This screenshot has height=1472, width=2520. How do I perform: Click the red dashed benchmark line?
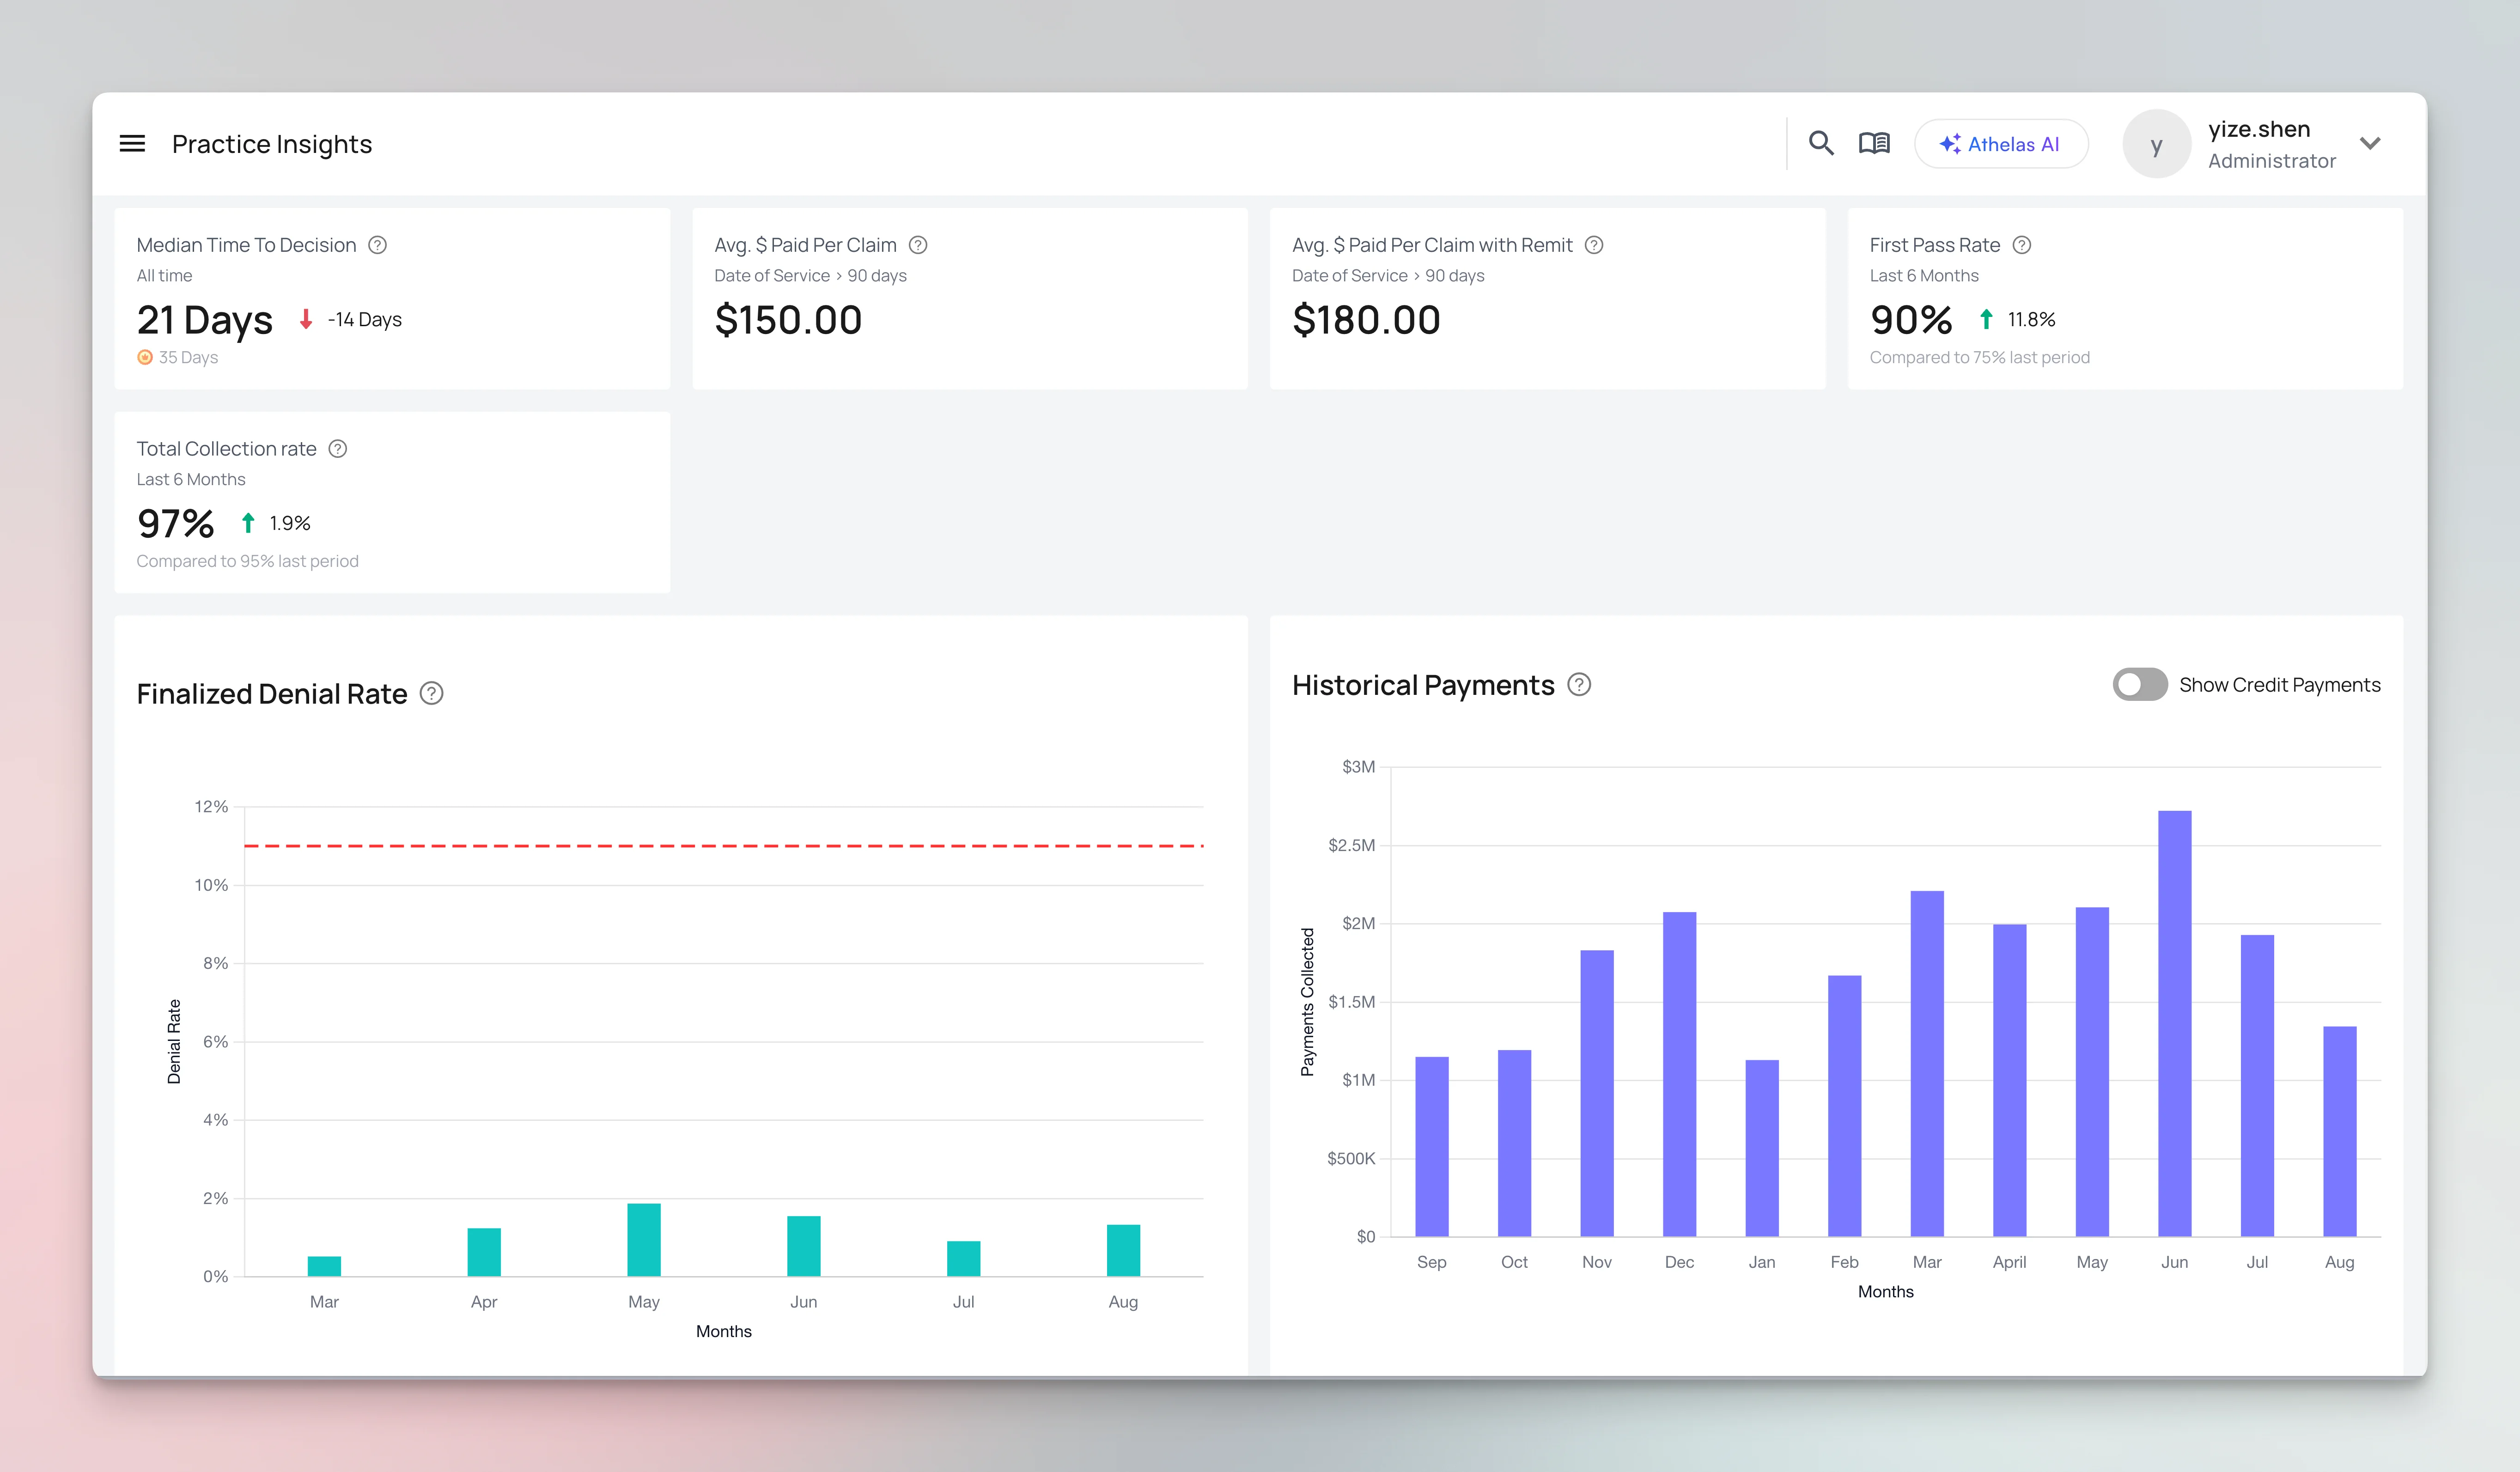click(724, 846)
